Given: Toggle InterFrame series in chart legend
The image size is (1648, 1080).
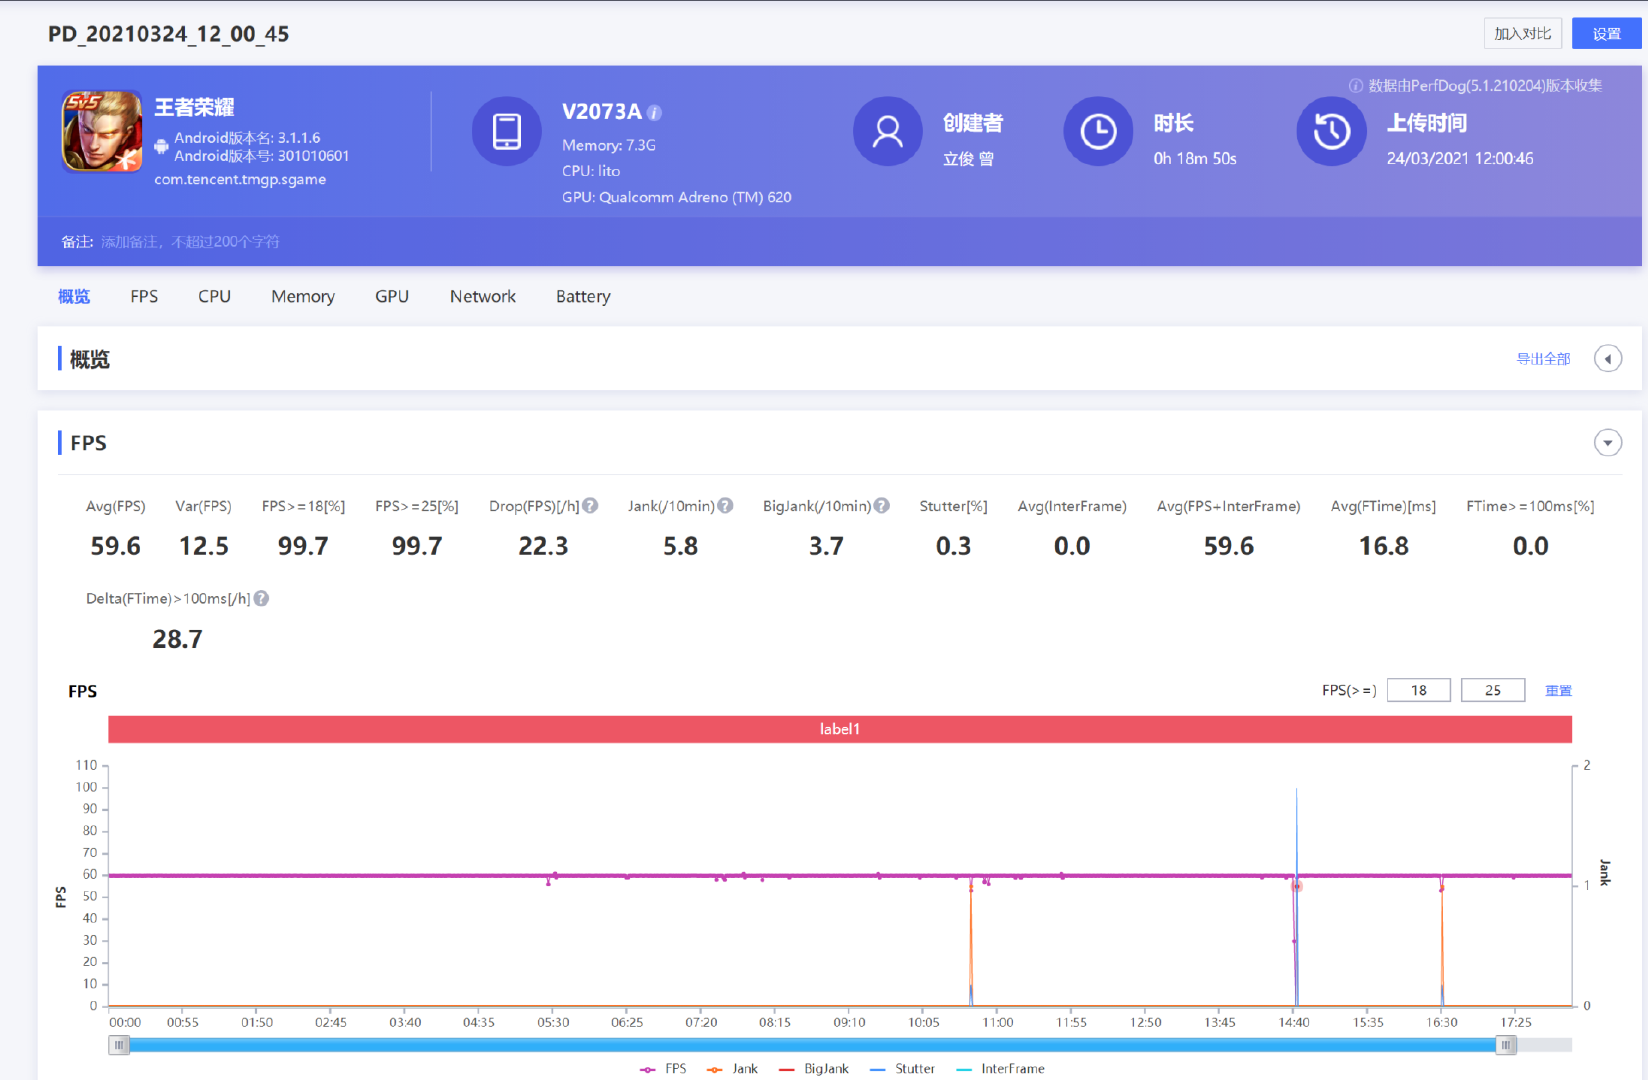Looking at the screenshot, I should pos(1000,1069).
